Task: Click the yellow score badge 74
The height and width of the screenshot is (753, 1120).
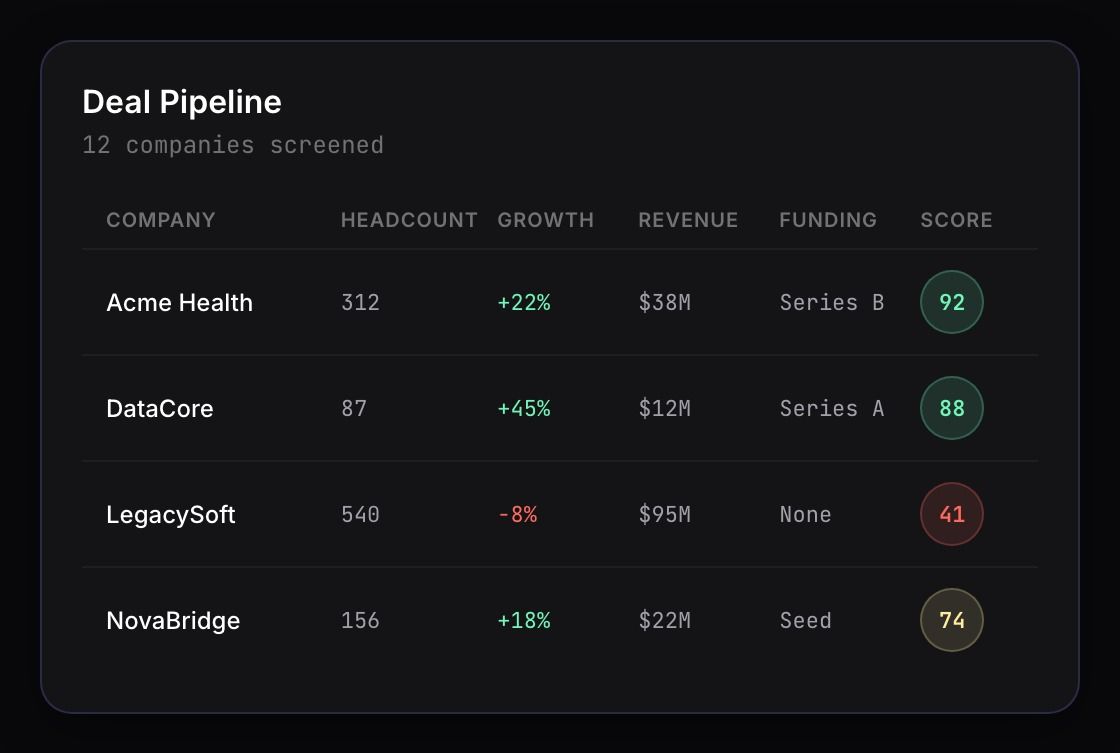Action: pyautogui.click(x=951, y=620)
